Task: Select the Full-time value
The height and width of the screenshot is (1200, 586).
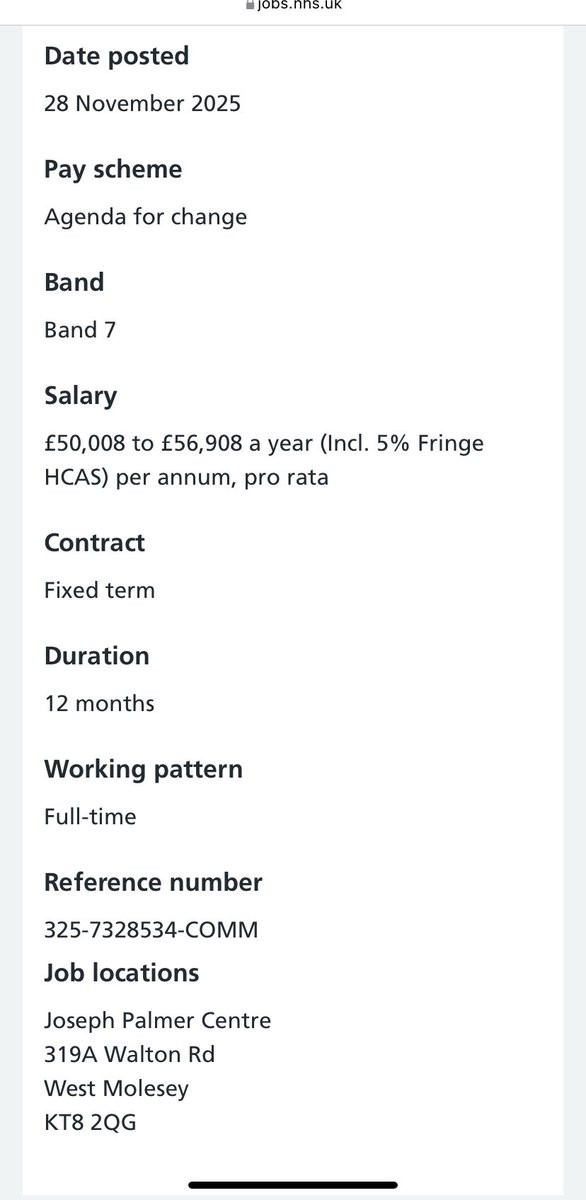Action: tap(90, 817)
